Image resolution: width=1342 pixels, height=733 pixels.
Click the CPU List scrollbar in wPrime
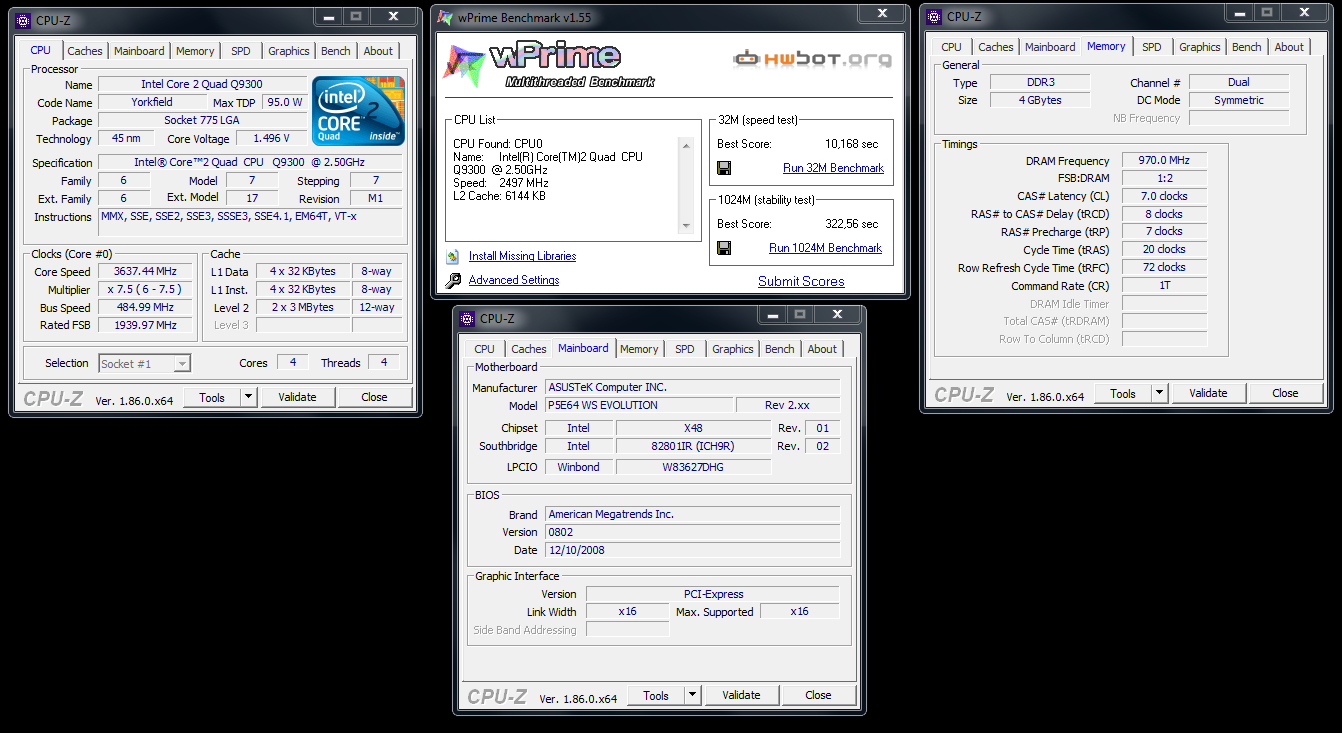click(x=686, y=186)
